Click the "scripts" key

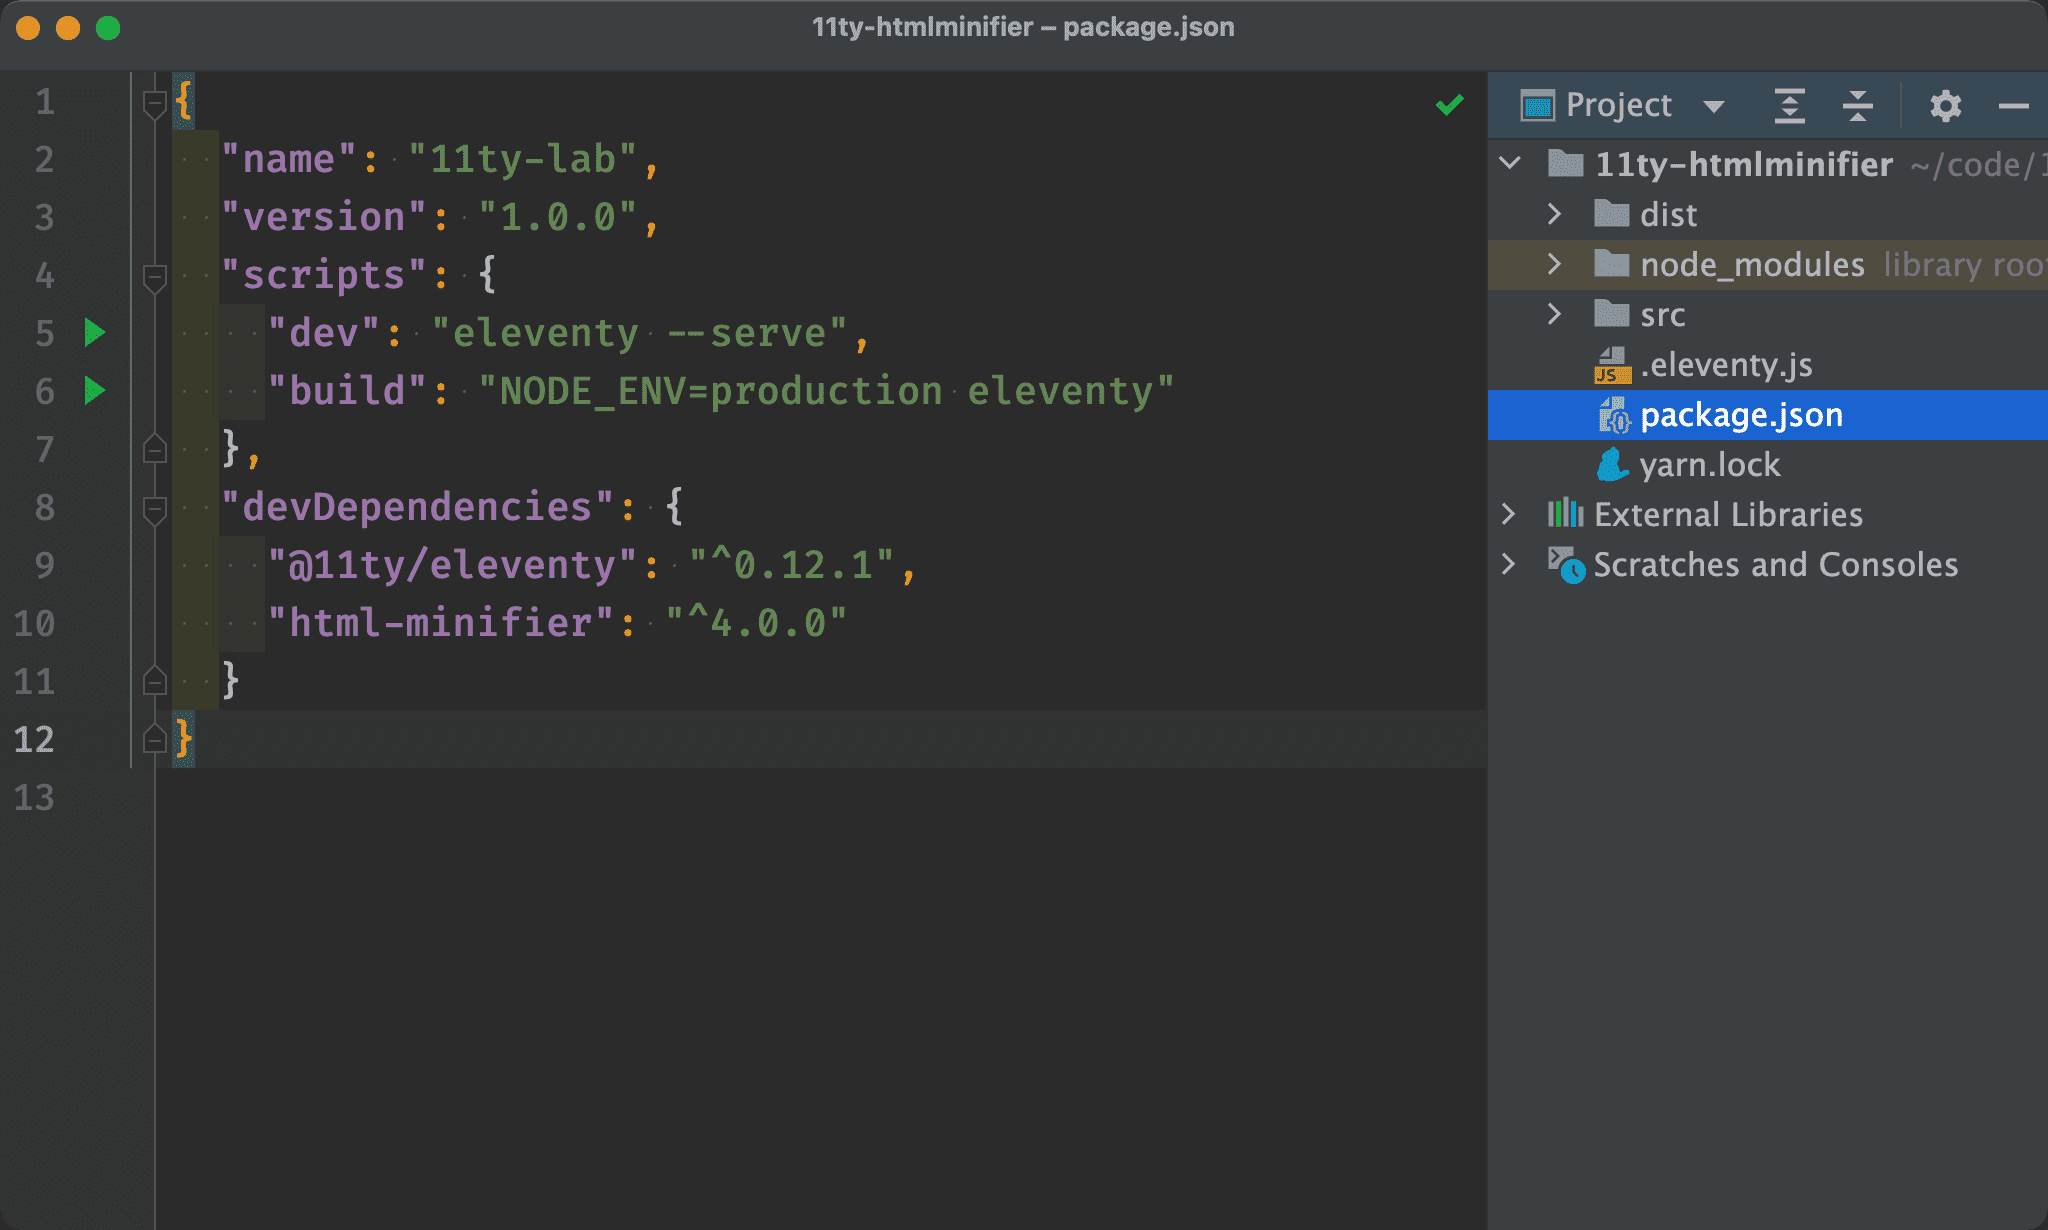coord(324,275)
